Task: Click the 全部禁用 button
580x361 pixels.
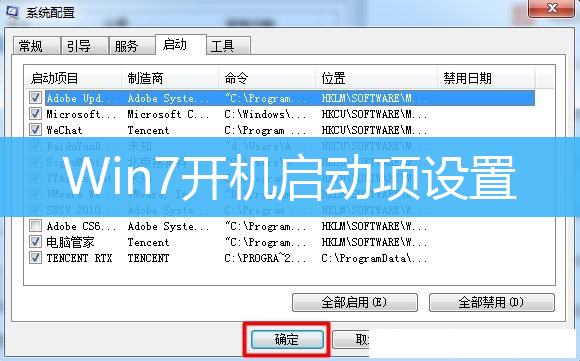Action: point(492,303)
